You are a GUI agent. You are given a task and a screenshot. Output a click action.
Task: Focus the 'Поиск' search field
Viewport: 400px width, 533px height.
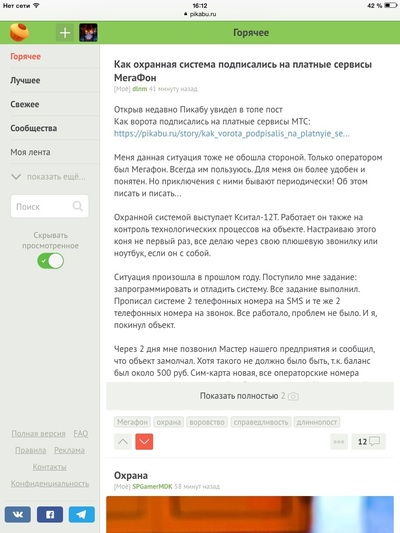click(50, 206)
